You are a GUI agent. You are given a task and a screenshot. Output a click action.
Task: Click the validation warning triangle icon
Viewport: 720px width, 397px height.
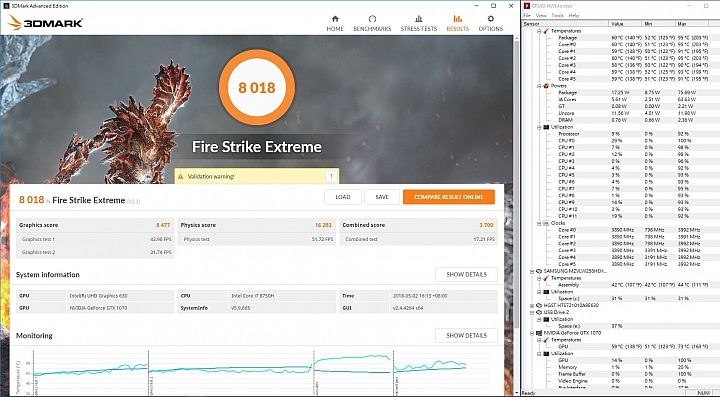pos(180,176)
